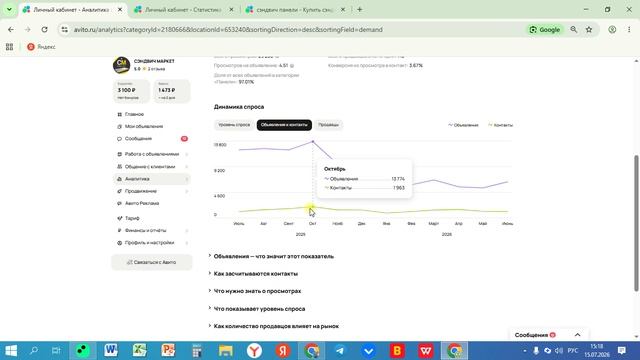Switch to the Уровень спроса tab
Image resolution: width=640 pixels, height=360 pixels.
234,125
